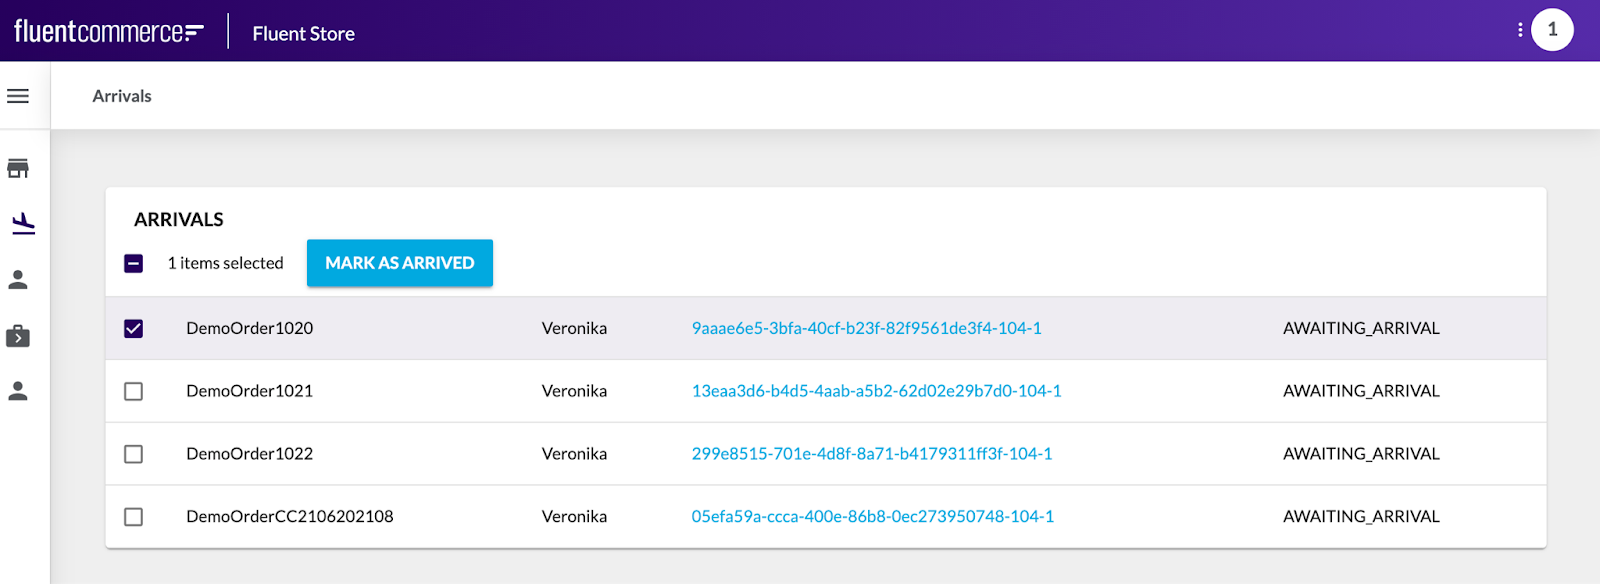
Task: Open link 9aaae6e5-3bfa-40cf-b23f-82f9561de3f4-104-1
Action: (x=866, y=328)
